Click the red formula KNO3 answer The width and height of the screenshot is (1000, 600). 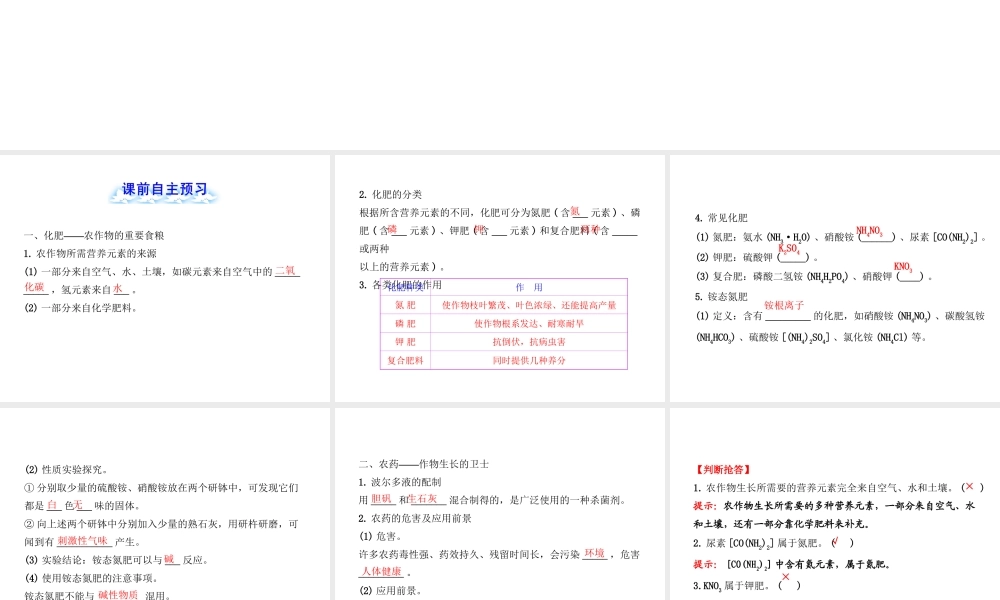point(903,267)
